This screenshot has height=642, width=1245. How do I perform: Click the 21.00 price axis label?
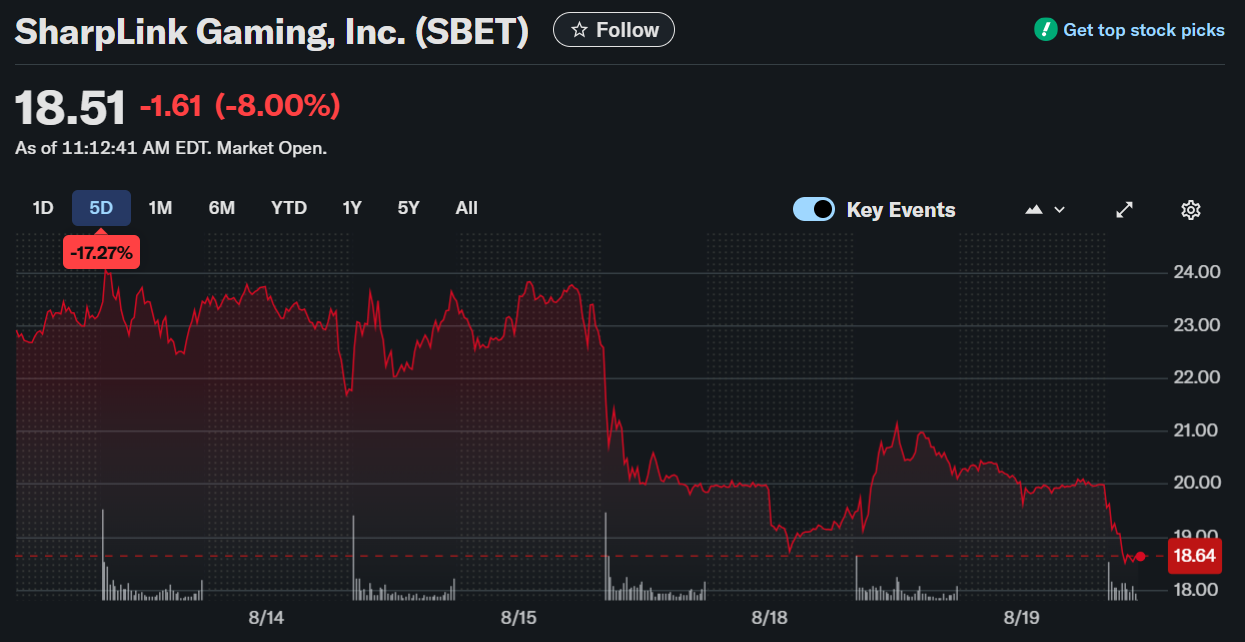click(x=1194, y=430)
